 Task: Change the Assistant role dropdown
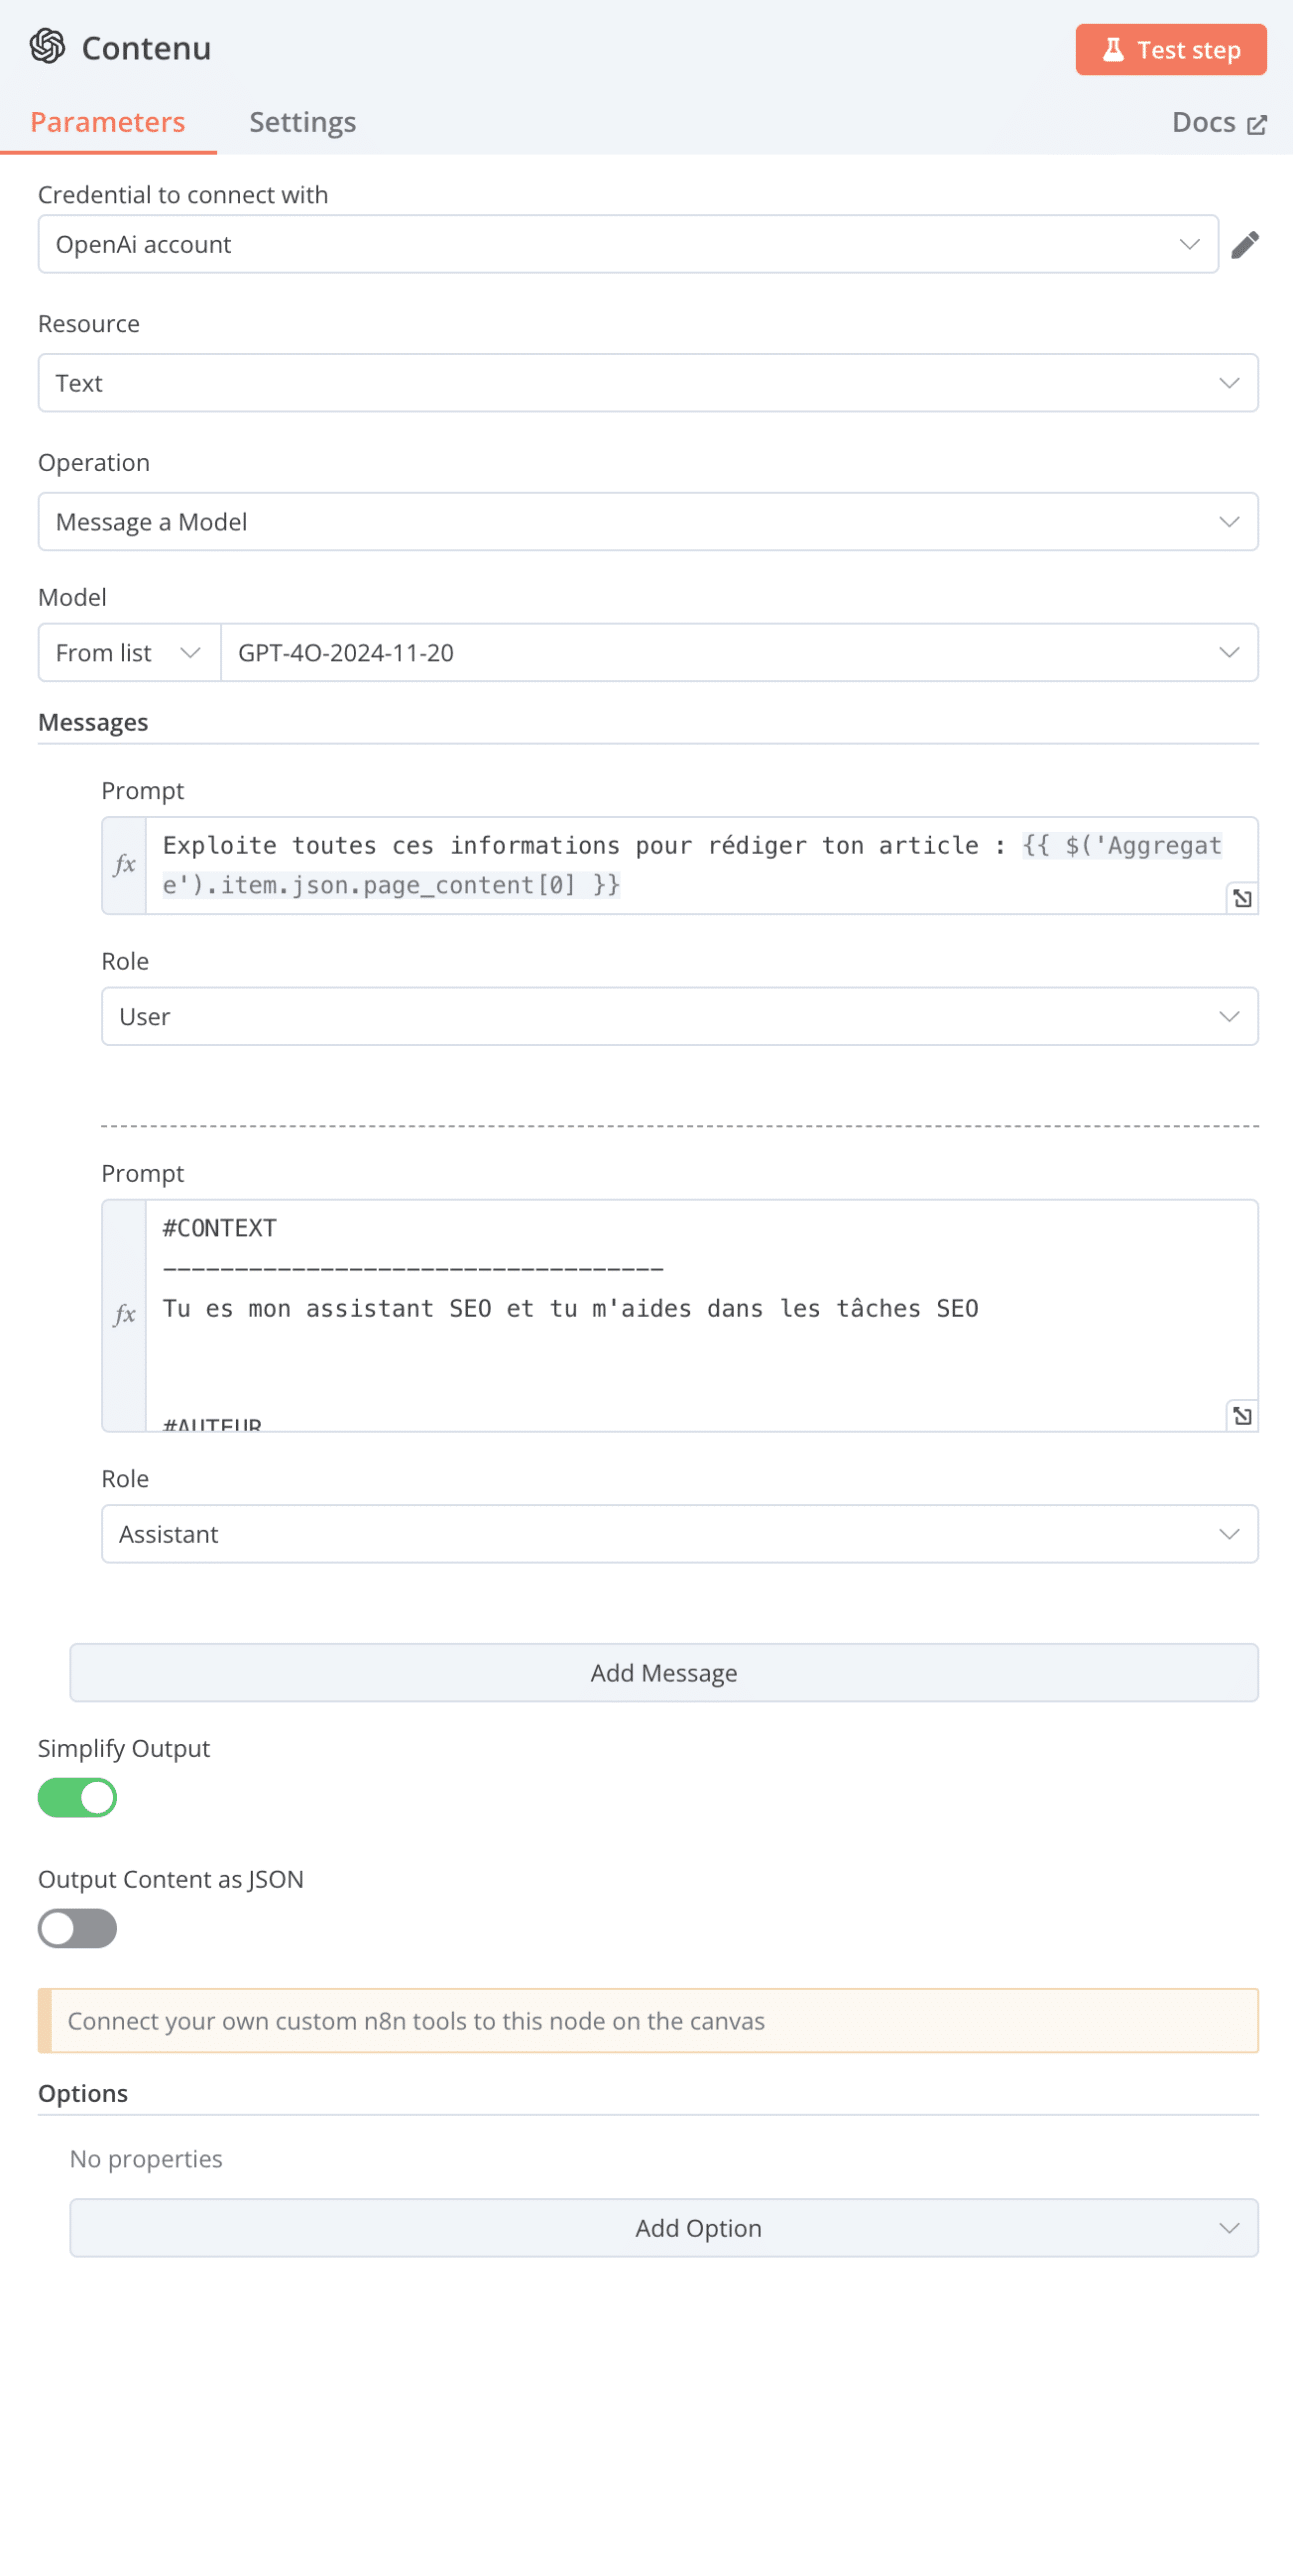pyautogui.click(x=680, y=1533)
